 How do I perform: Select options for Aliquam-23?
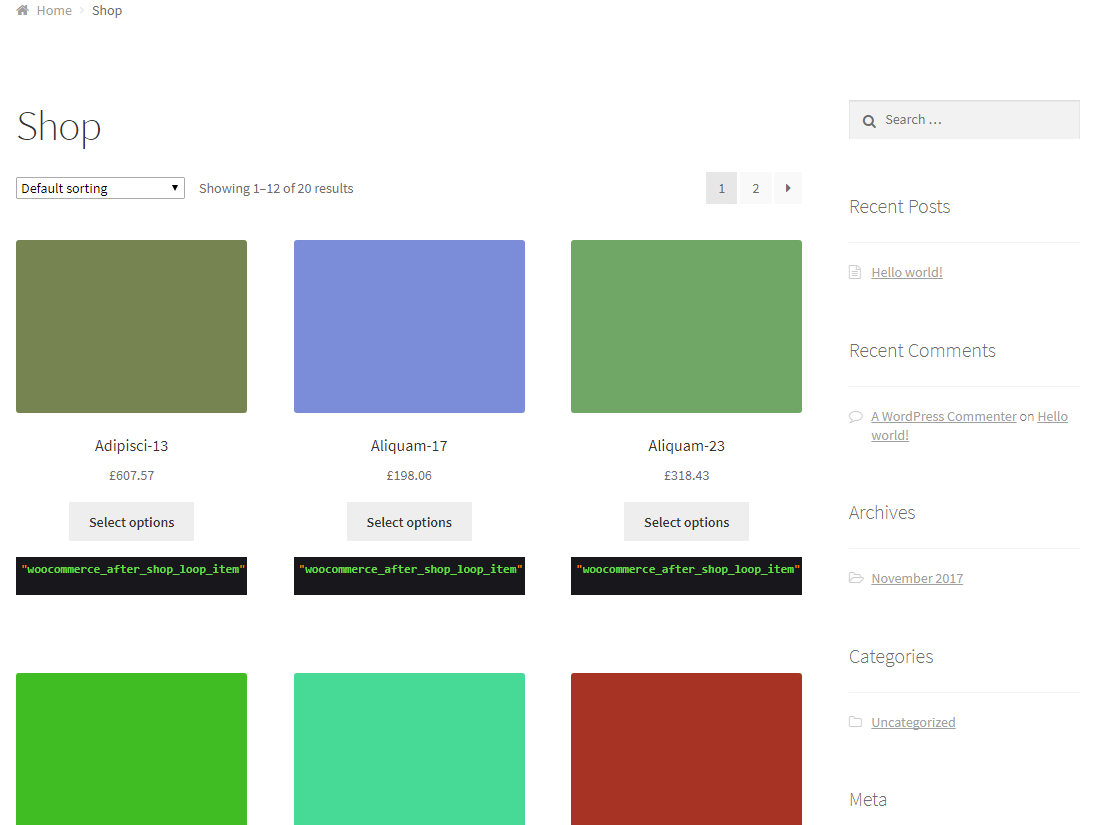[686, 522]
